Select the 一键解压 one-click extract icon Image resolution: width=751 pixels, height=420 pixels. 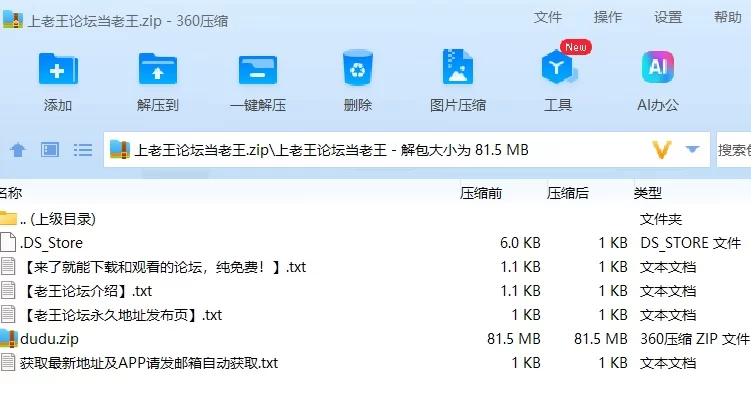tap(258, 70)
